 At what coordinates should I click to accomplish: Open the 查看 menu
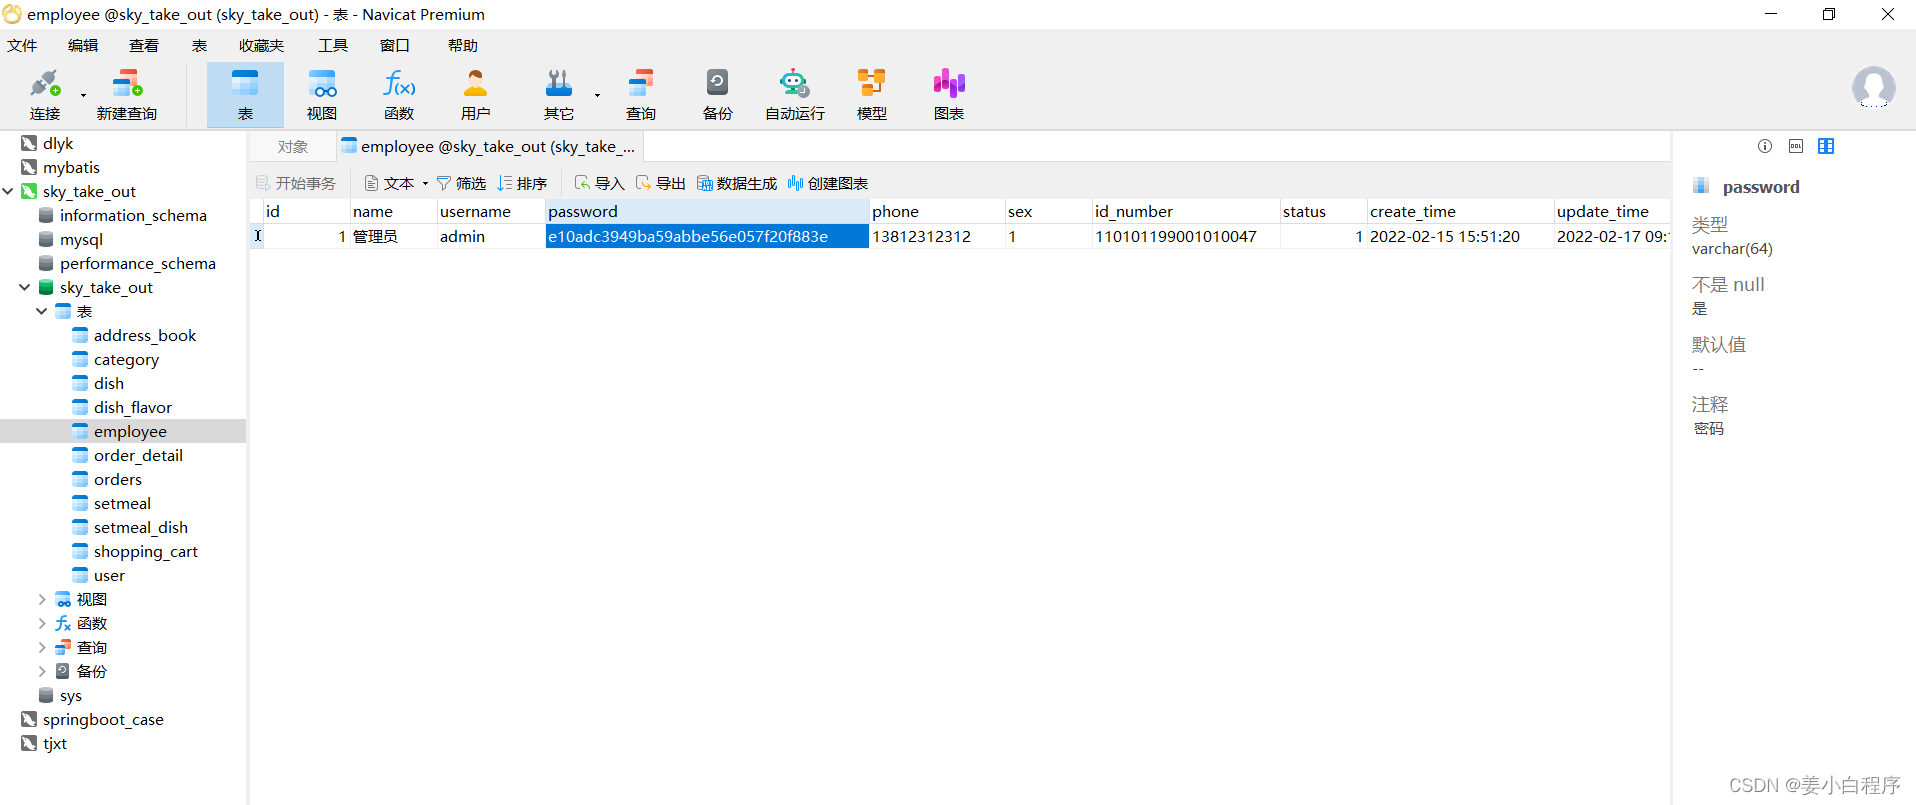coord(144,46)
